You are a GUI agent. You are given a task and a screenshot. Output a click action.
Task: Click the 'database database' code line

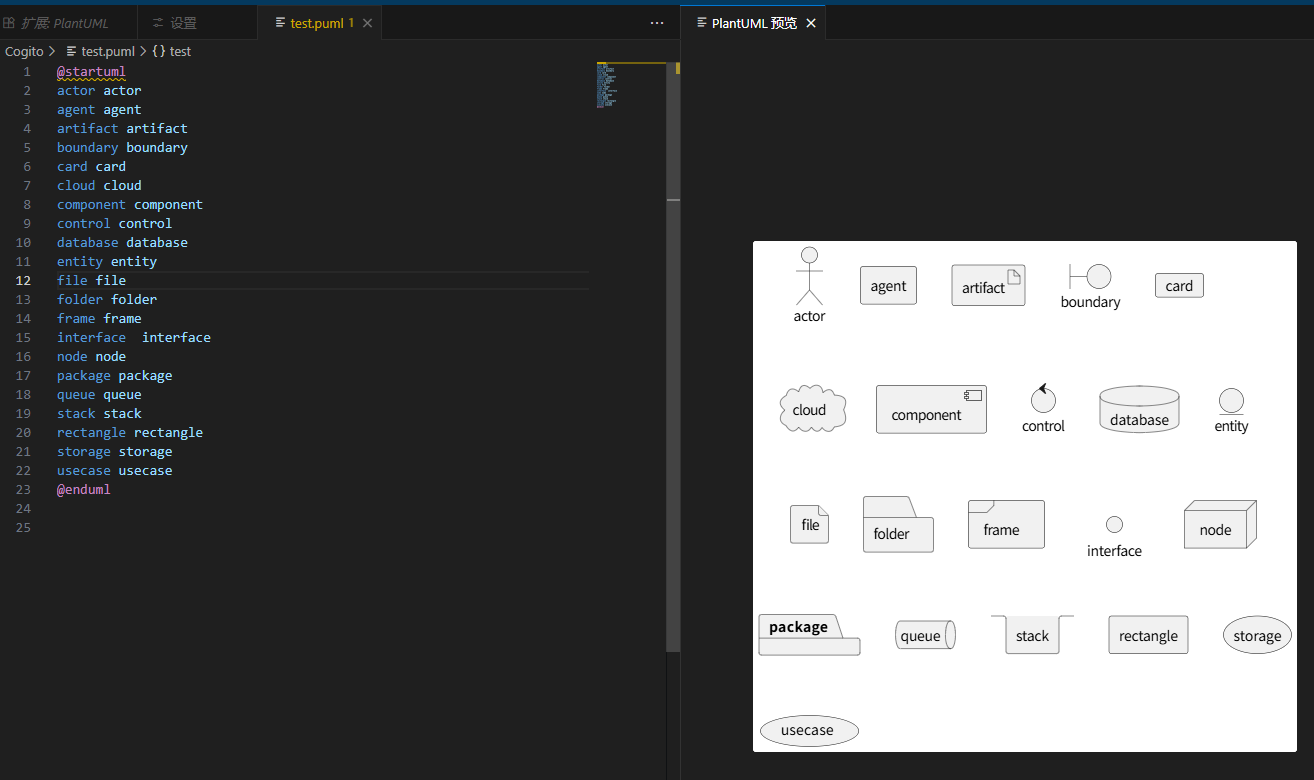pos(122,242)
